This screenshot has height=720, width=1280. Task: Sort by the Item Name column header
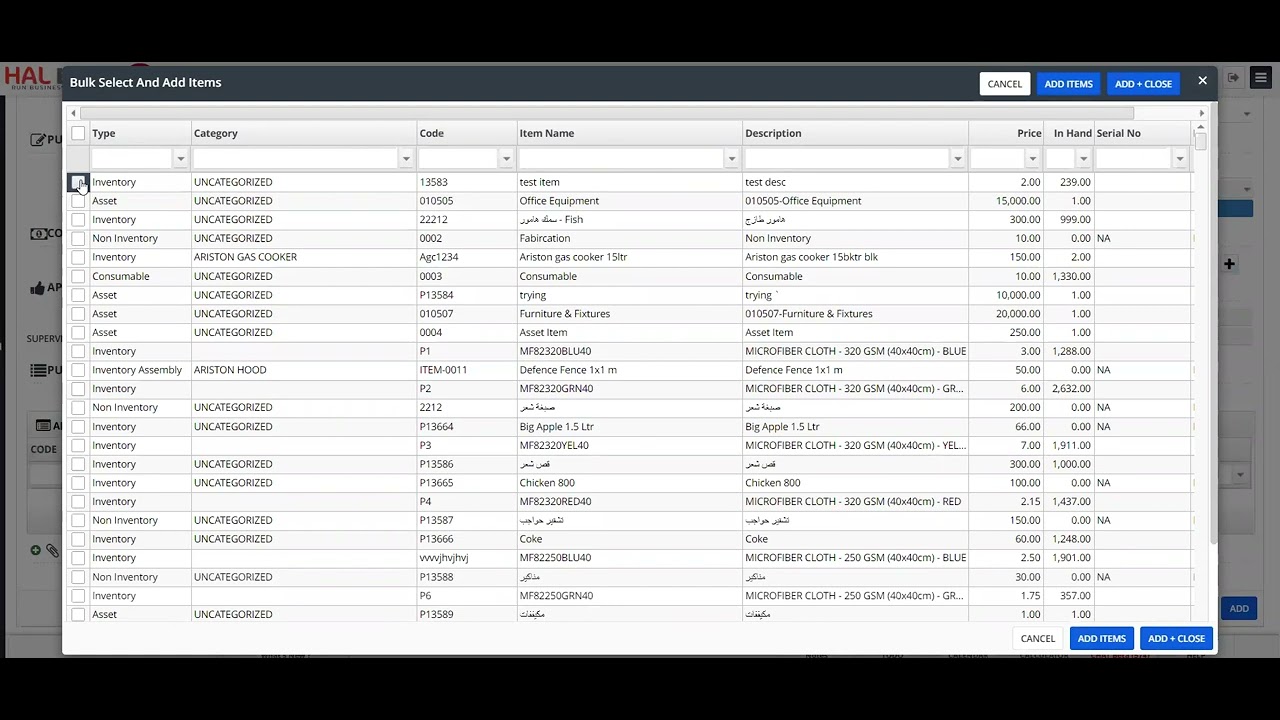[x=630, y=133]
